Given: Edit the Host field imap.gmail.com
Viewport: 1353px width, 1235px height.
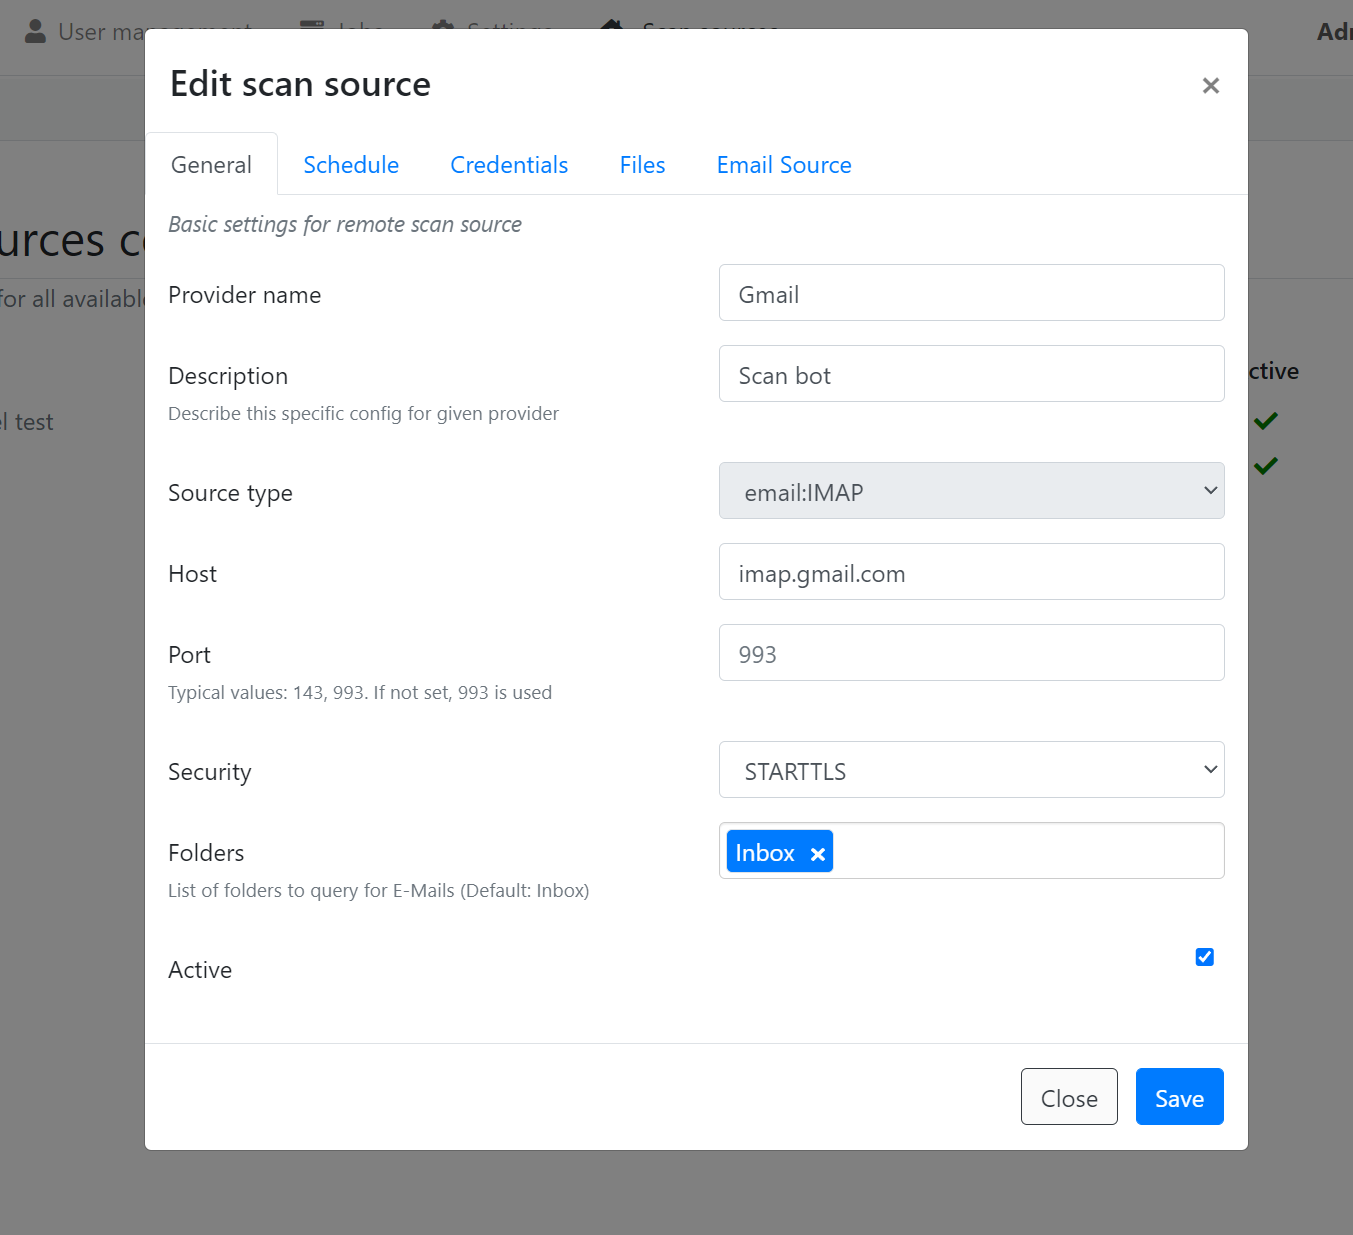Looking at the screenshot, I should point(971,572).
